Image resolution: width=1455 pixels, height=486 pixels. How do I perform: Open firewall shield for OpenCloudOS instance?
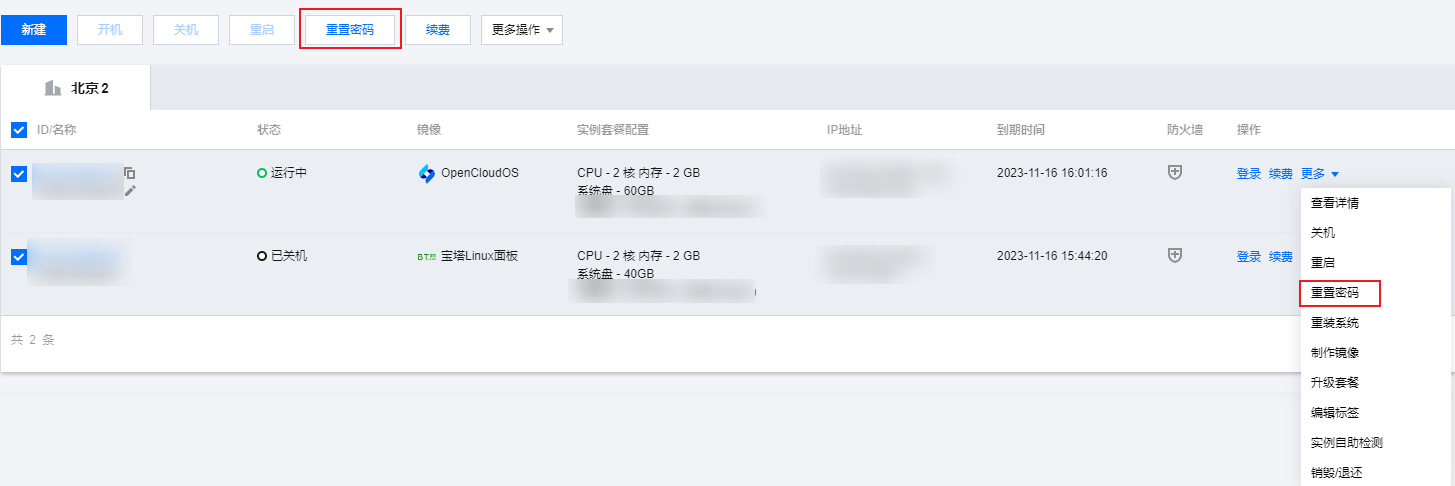[x=1176, y=173]
